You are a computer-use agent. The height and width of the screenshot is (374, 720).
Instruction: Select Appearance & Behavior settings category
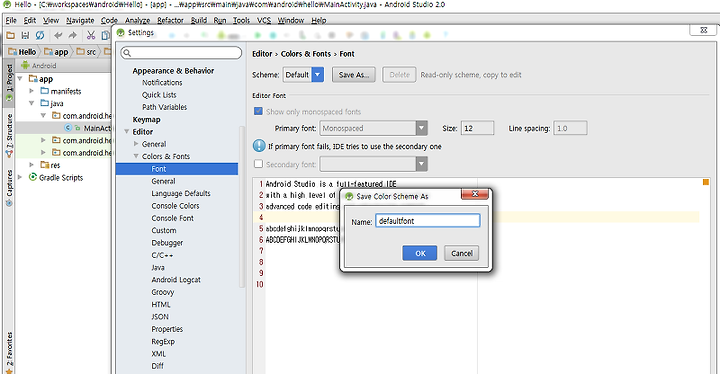(173, 71)
